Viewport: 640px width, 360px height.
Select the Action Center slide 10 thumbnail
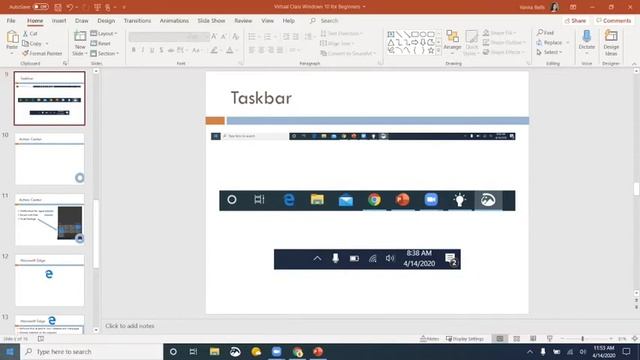[50, 159]
